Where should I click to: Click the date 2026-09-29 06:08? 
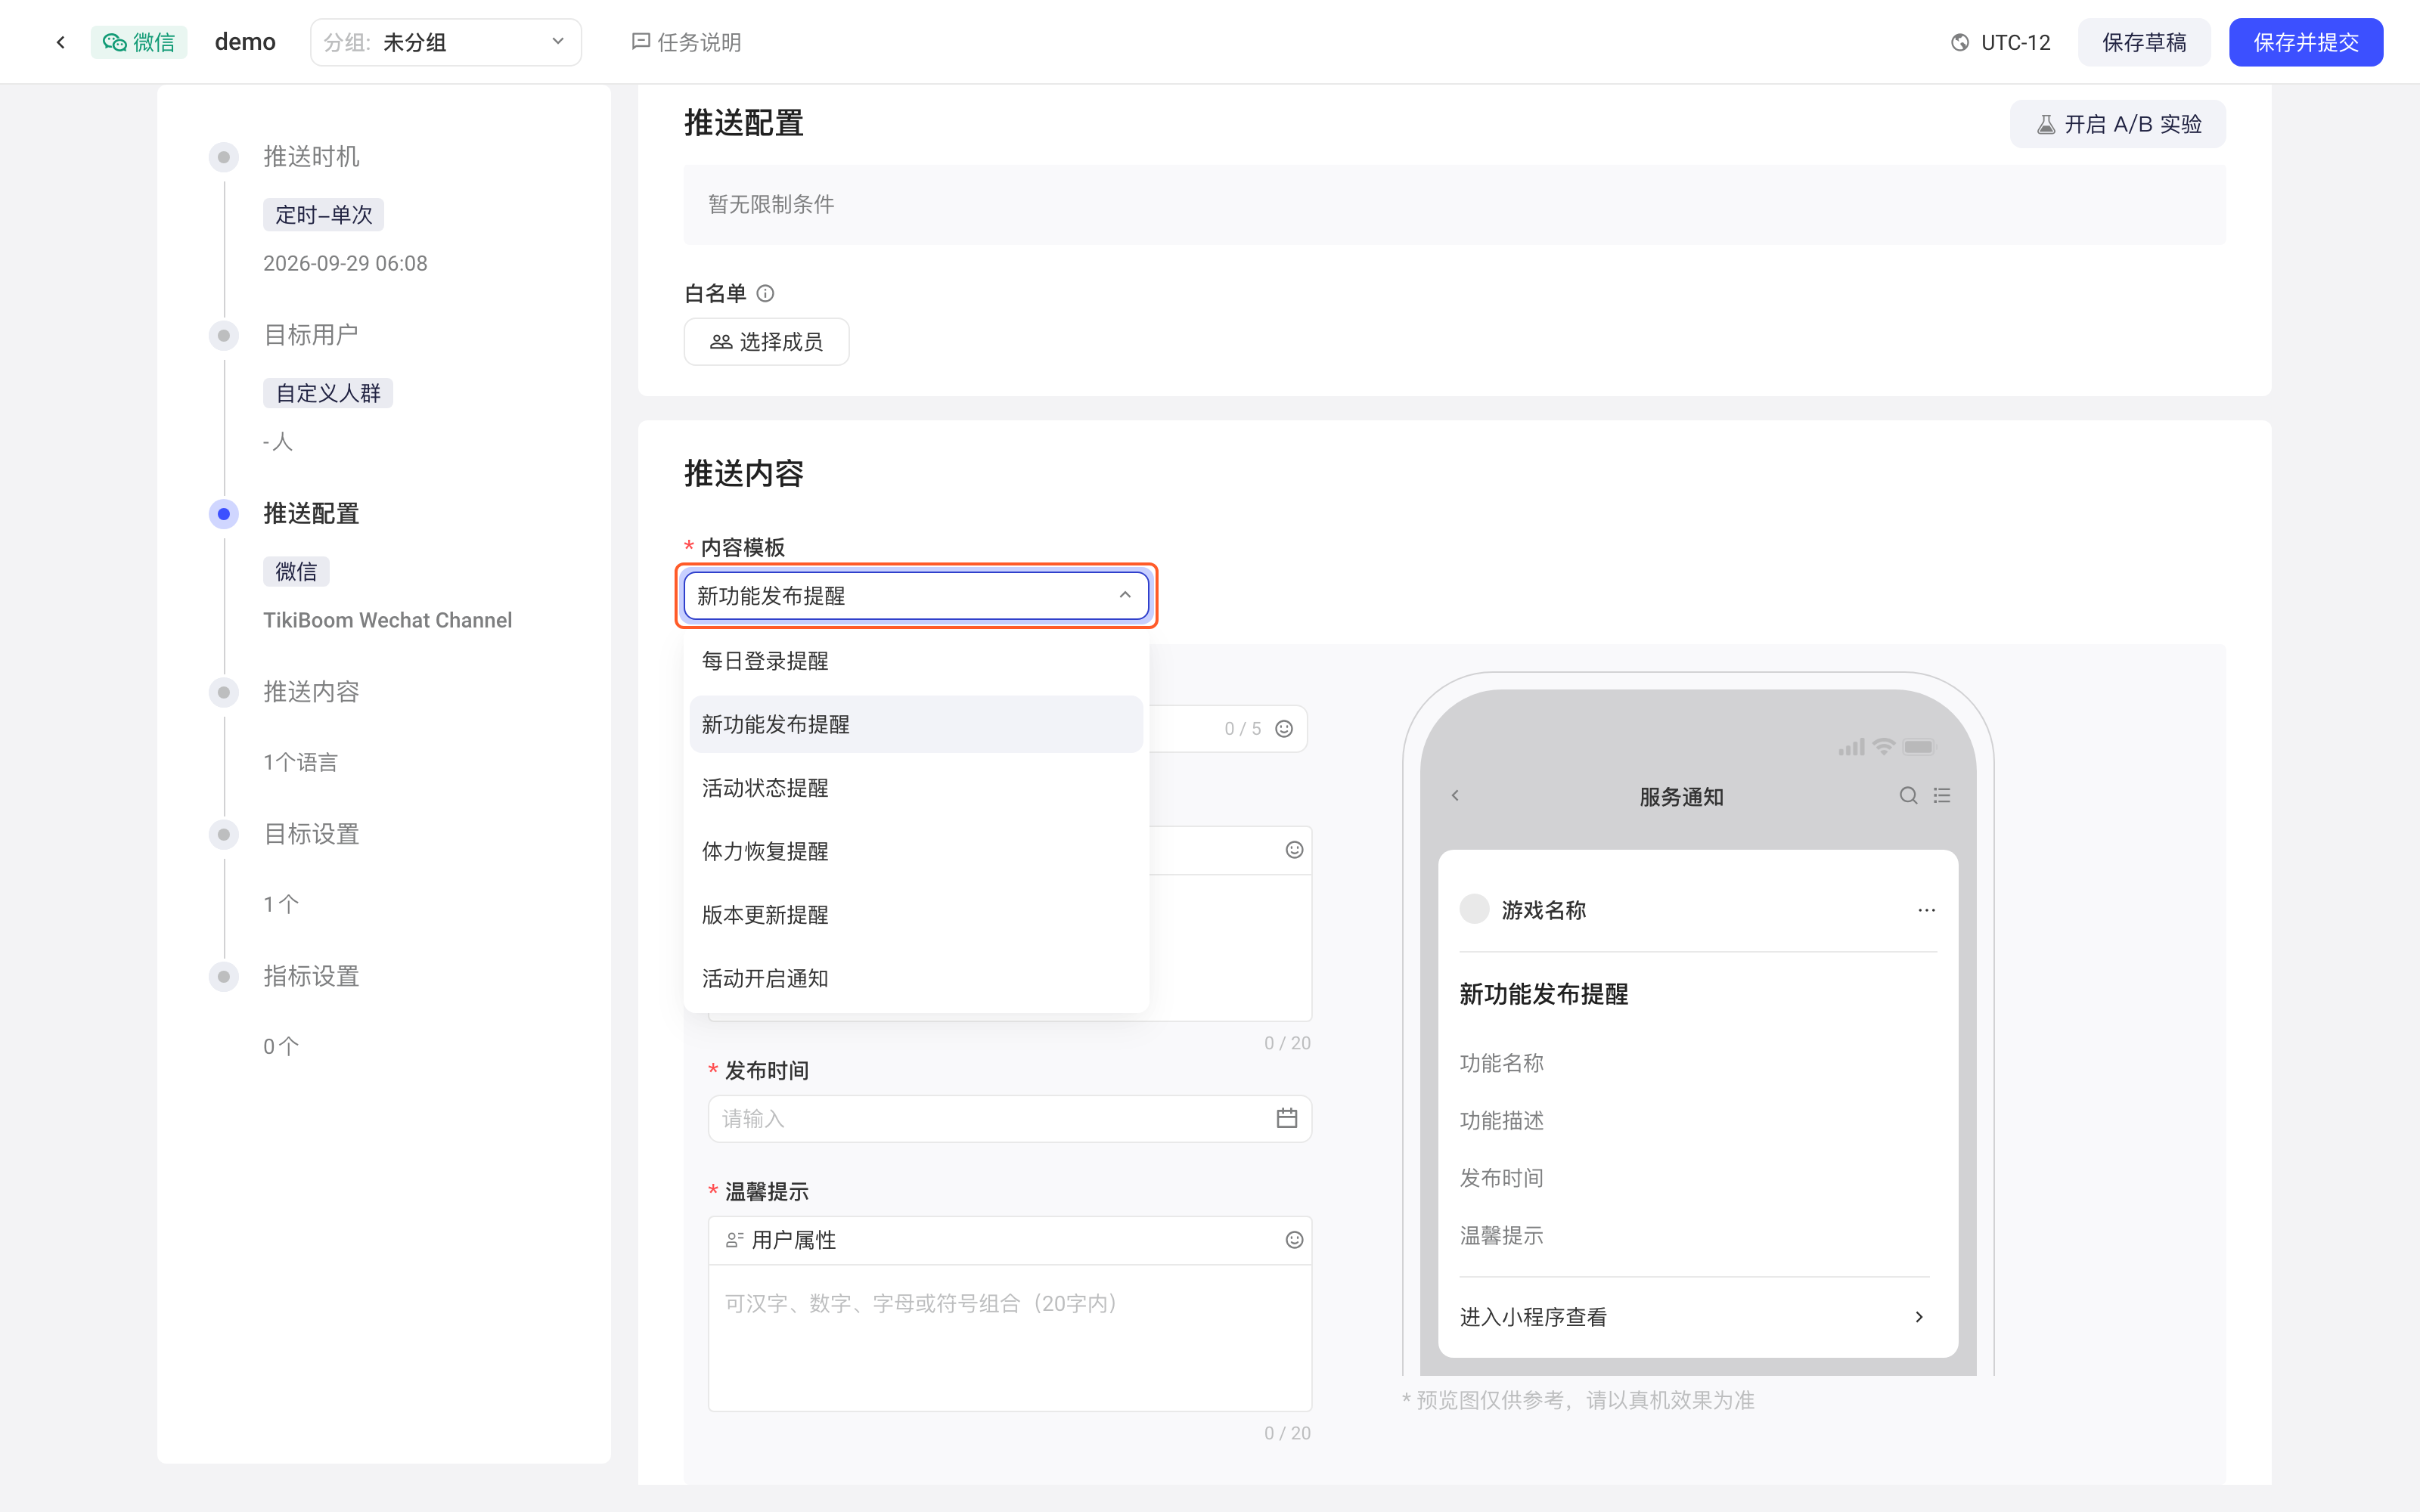tap(345, 263)
